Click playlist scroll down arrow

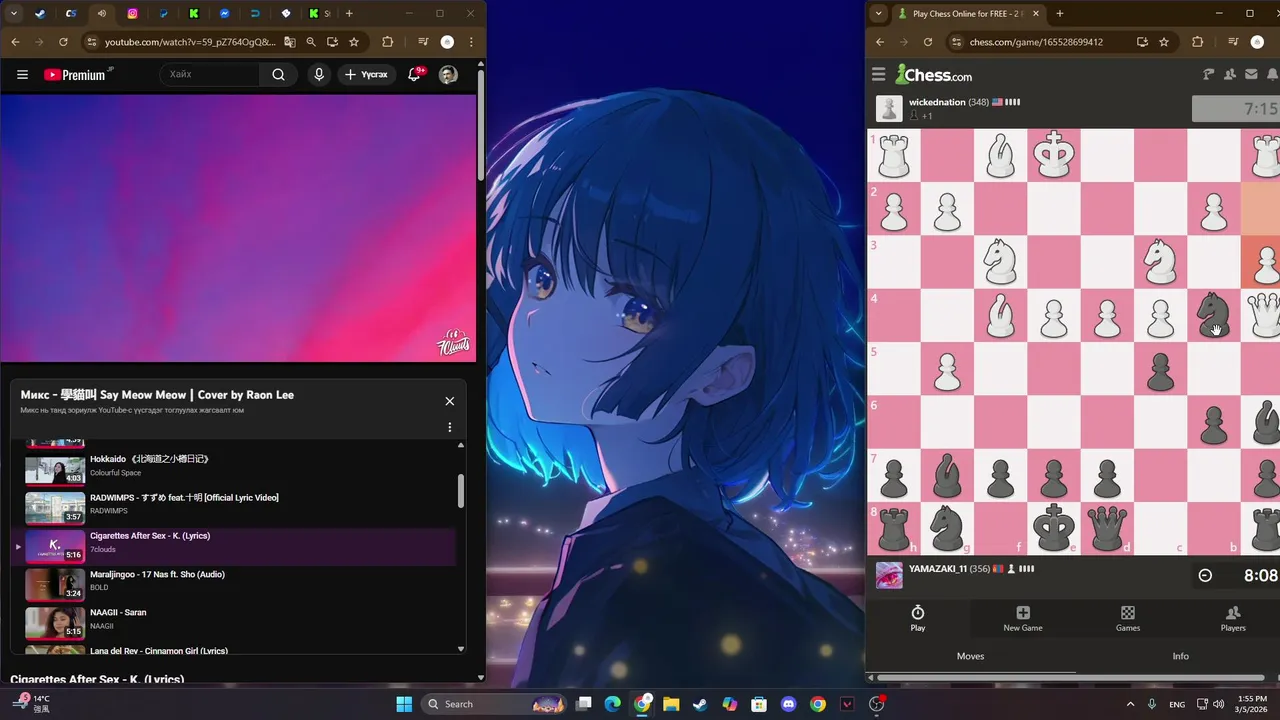461,649
